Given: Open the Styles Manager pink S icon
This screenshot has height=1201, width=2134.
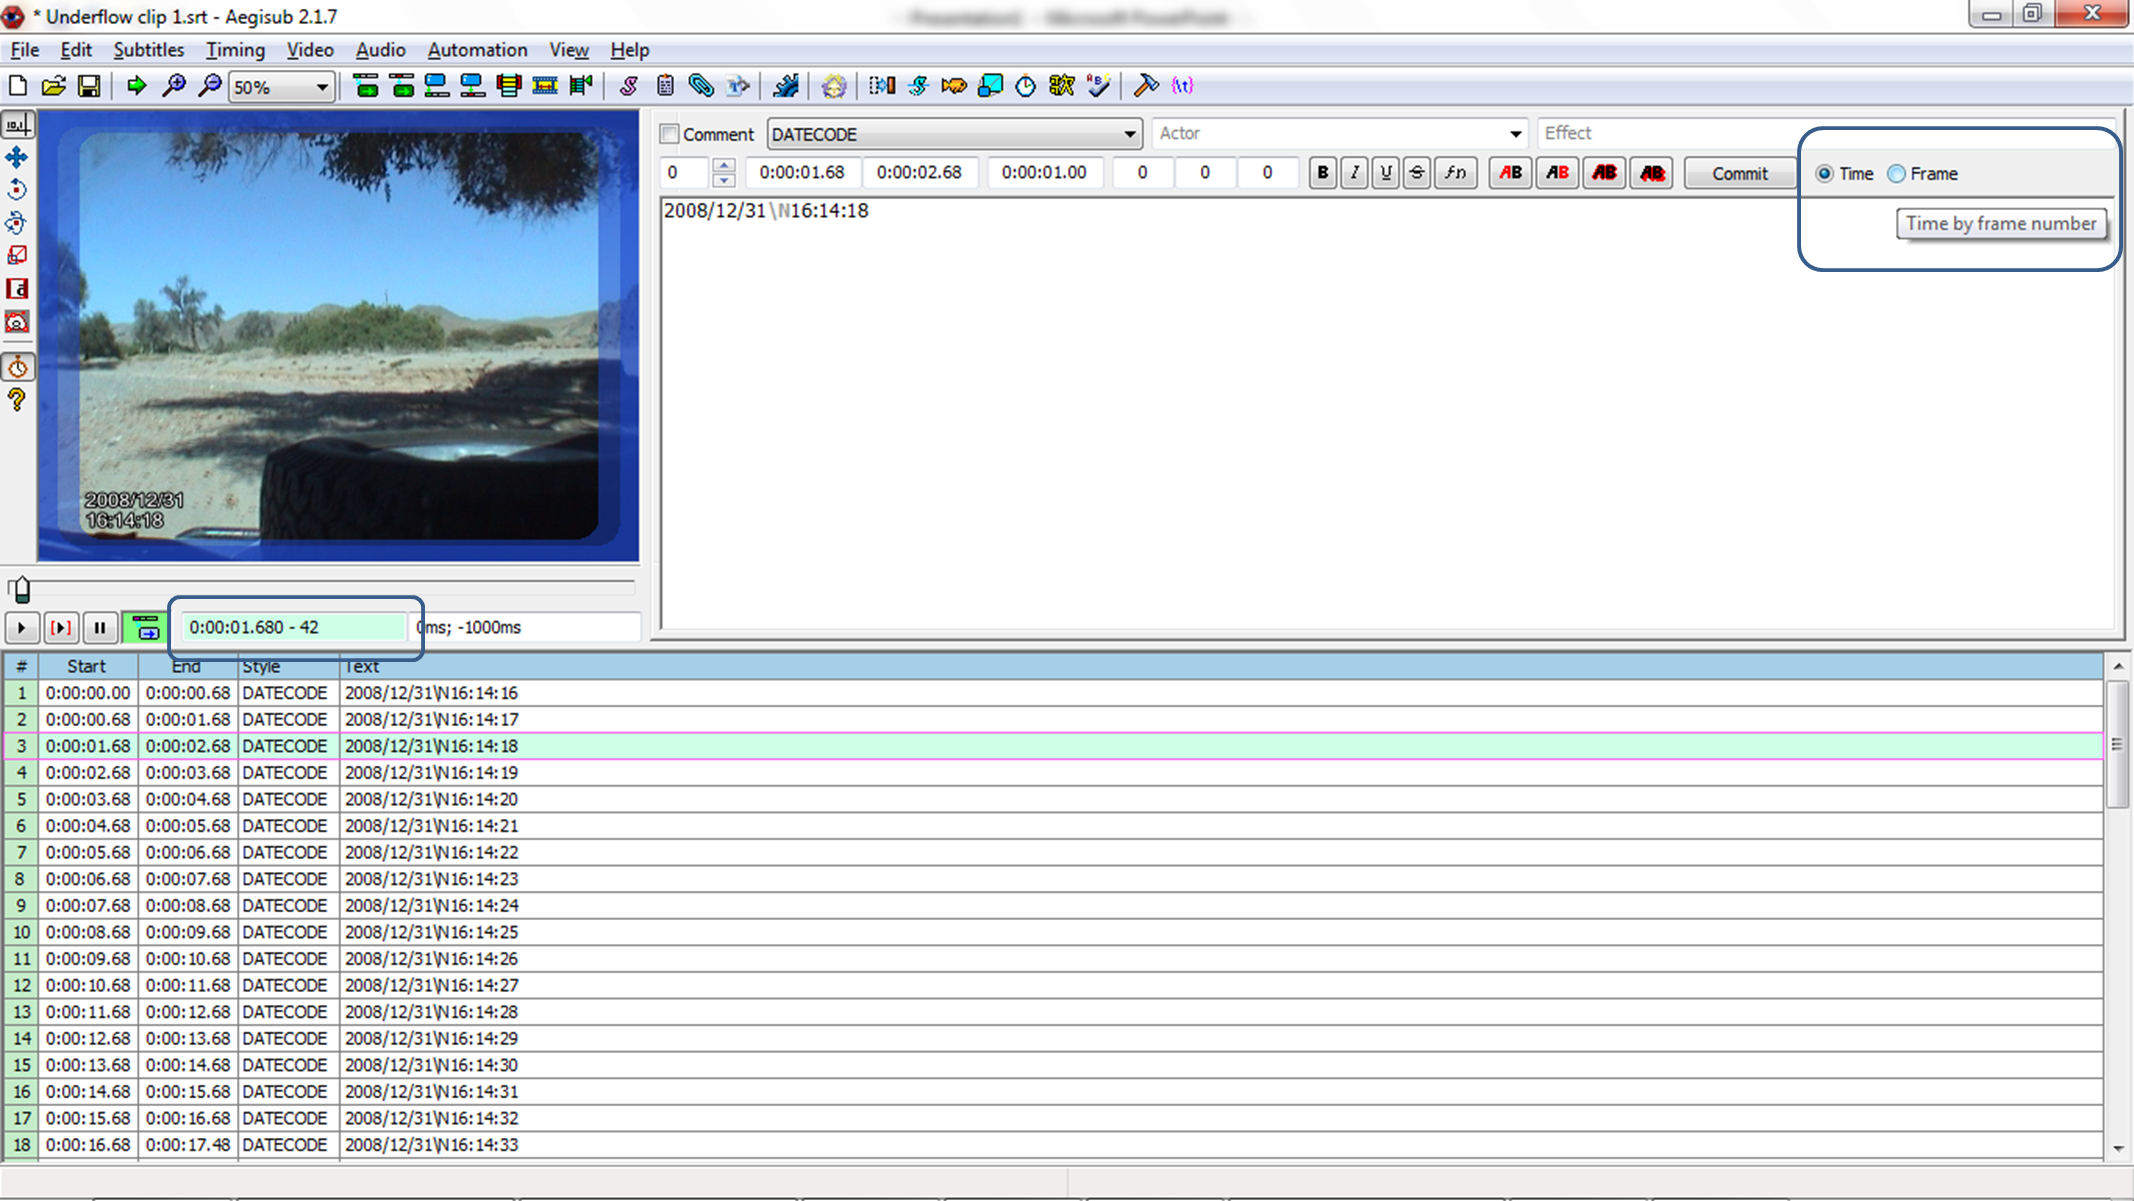Looking at the screenshot, I should point(628,86).
